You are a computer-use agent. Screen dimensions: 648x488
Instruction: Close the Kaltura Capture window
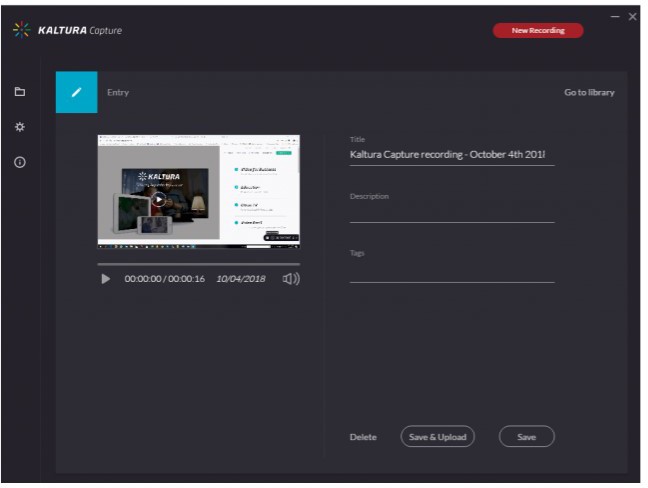(x=633, y=16)
